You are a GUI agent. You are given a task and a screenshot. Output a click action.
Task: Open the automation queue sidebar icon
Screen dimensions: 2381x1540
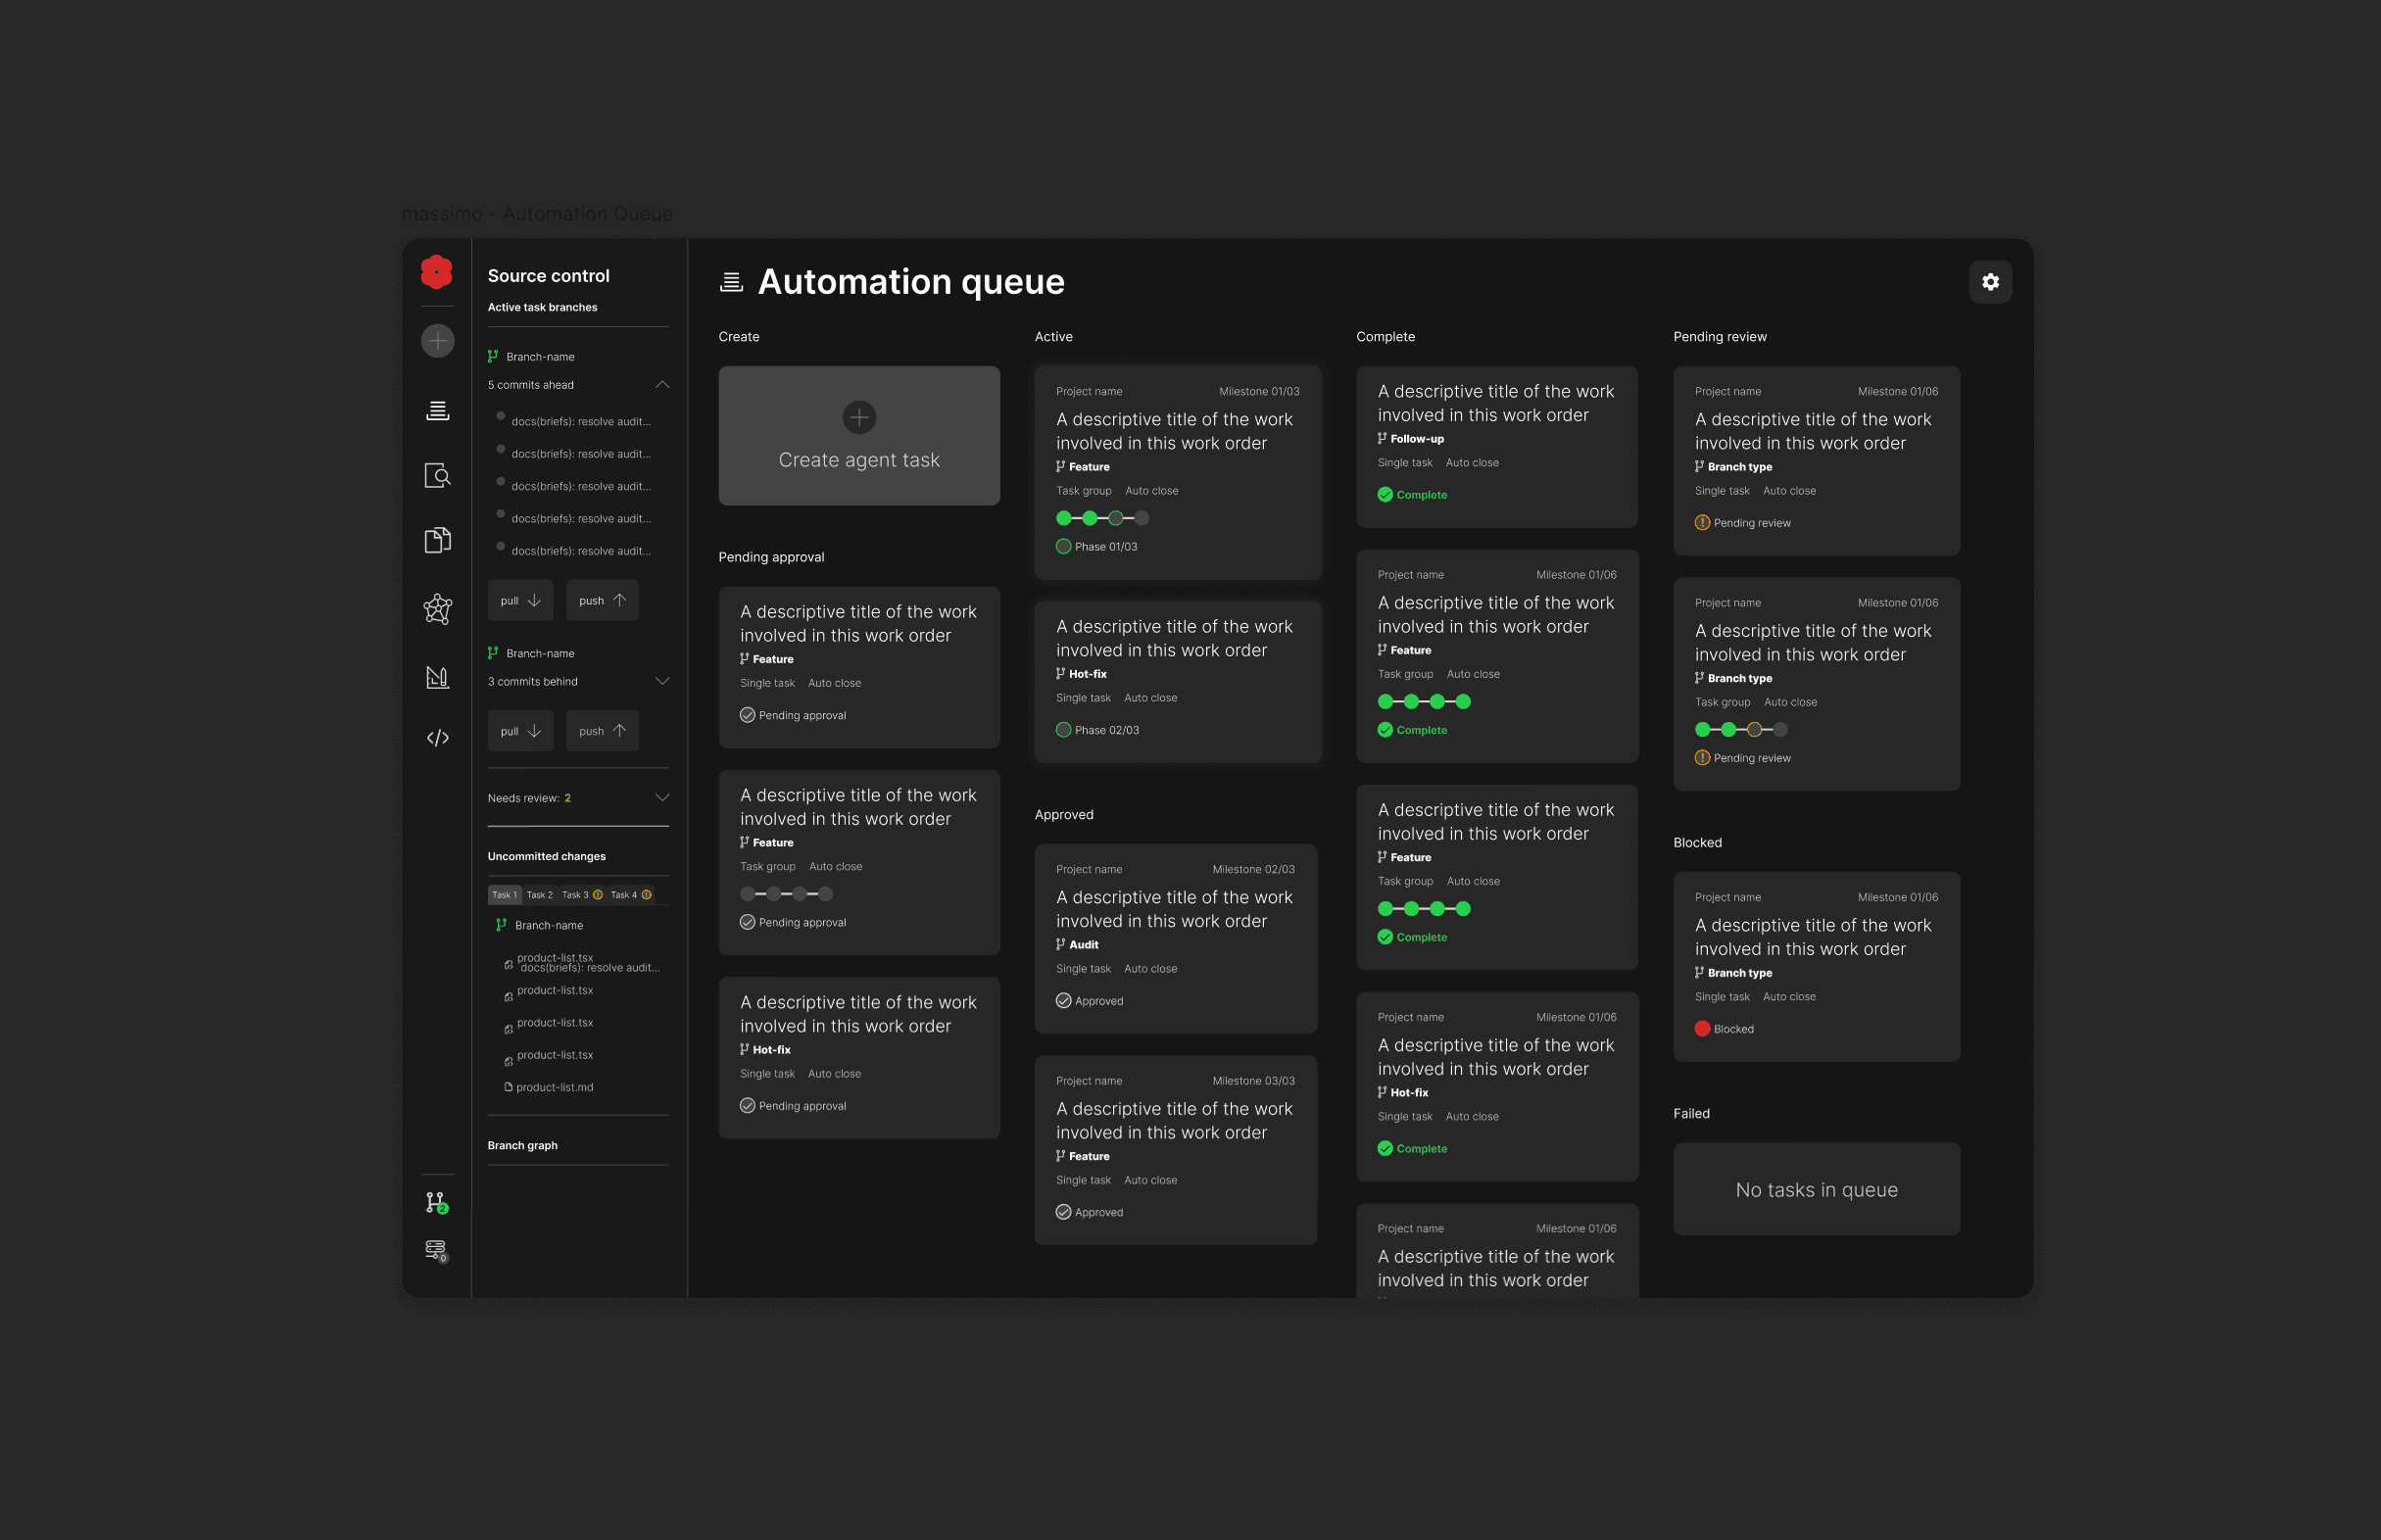point(437,410)
